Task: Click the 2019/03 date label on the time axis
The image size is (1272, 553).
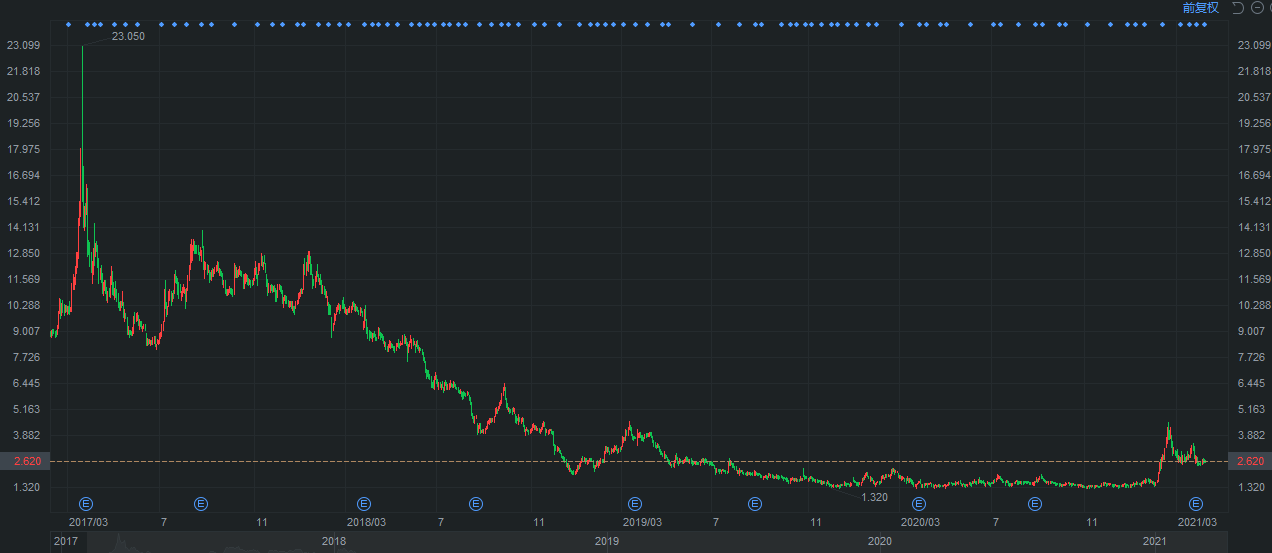Action: click(642, 522)
